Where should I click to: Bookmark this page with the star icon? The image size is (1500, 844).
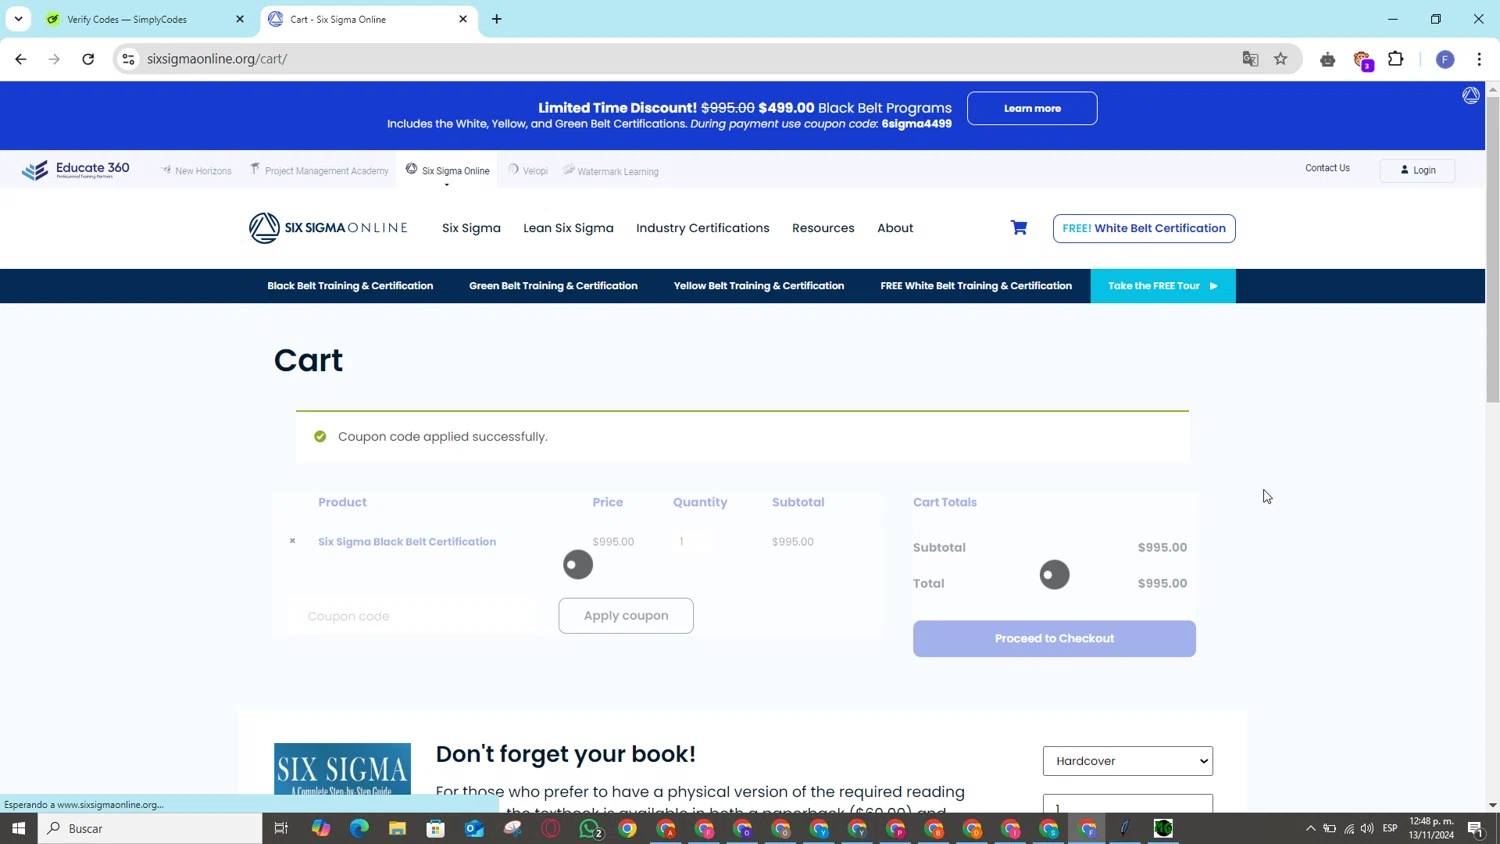(x=1281, y=59)
